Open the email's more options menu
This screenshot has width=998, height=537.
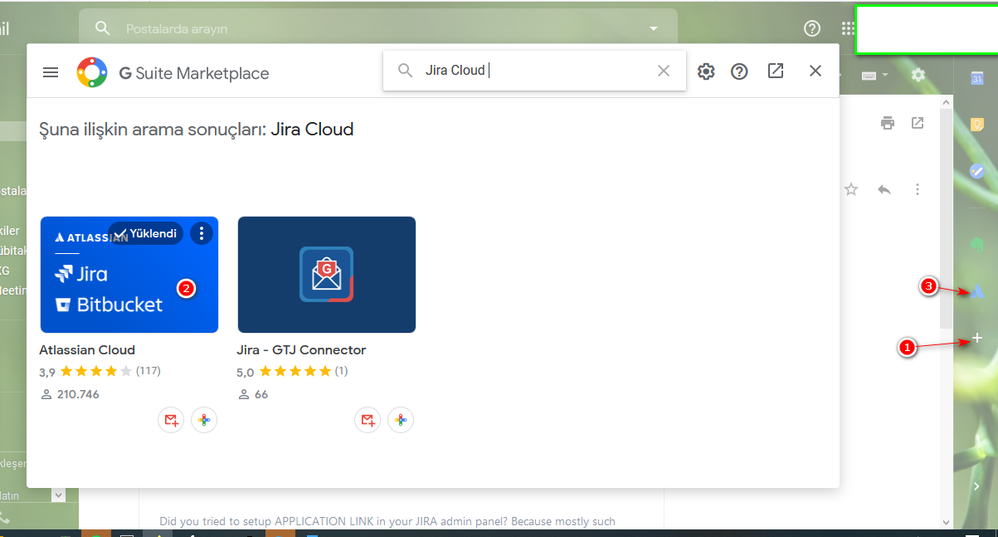917,190
